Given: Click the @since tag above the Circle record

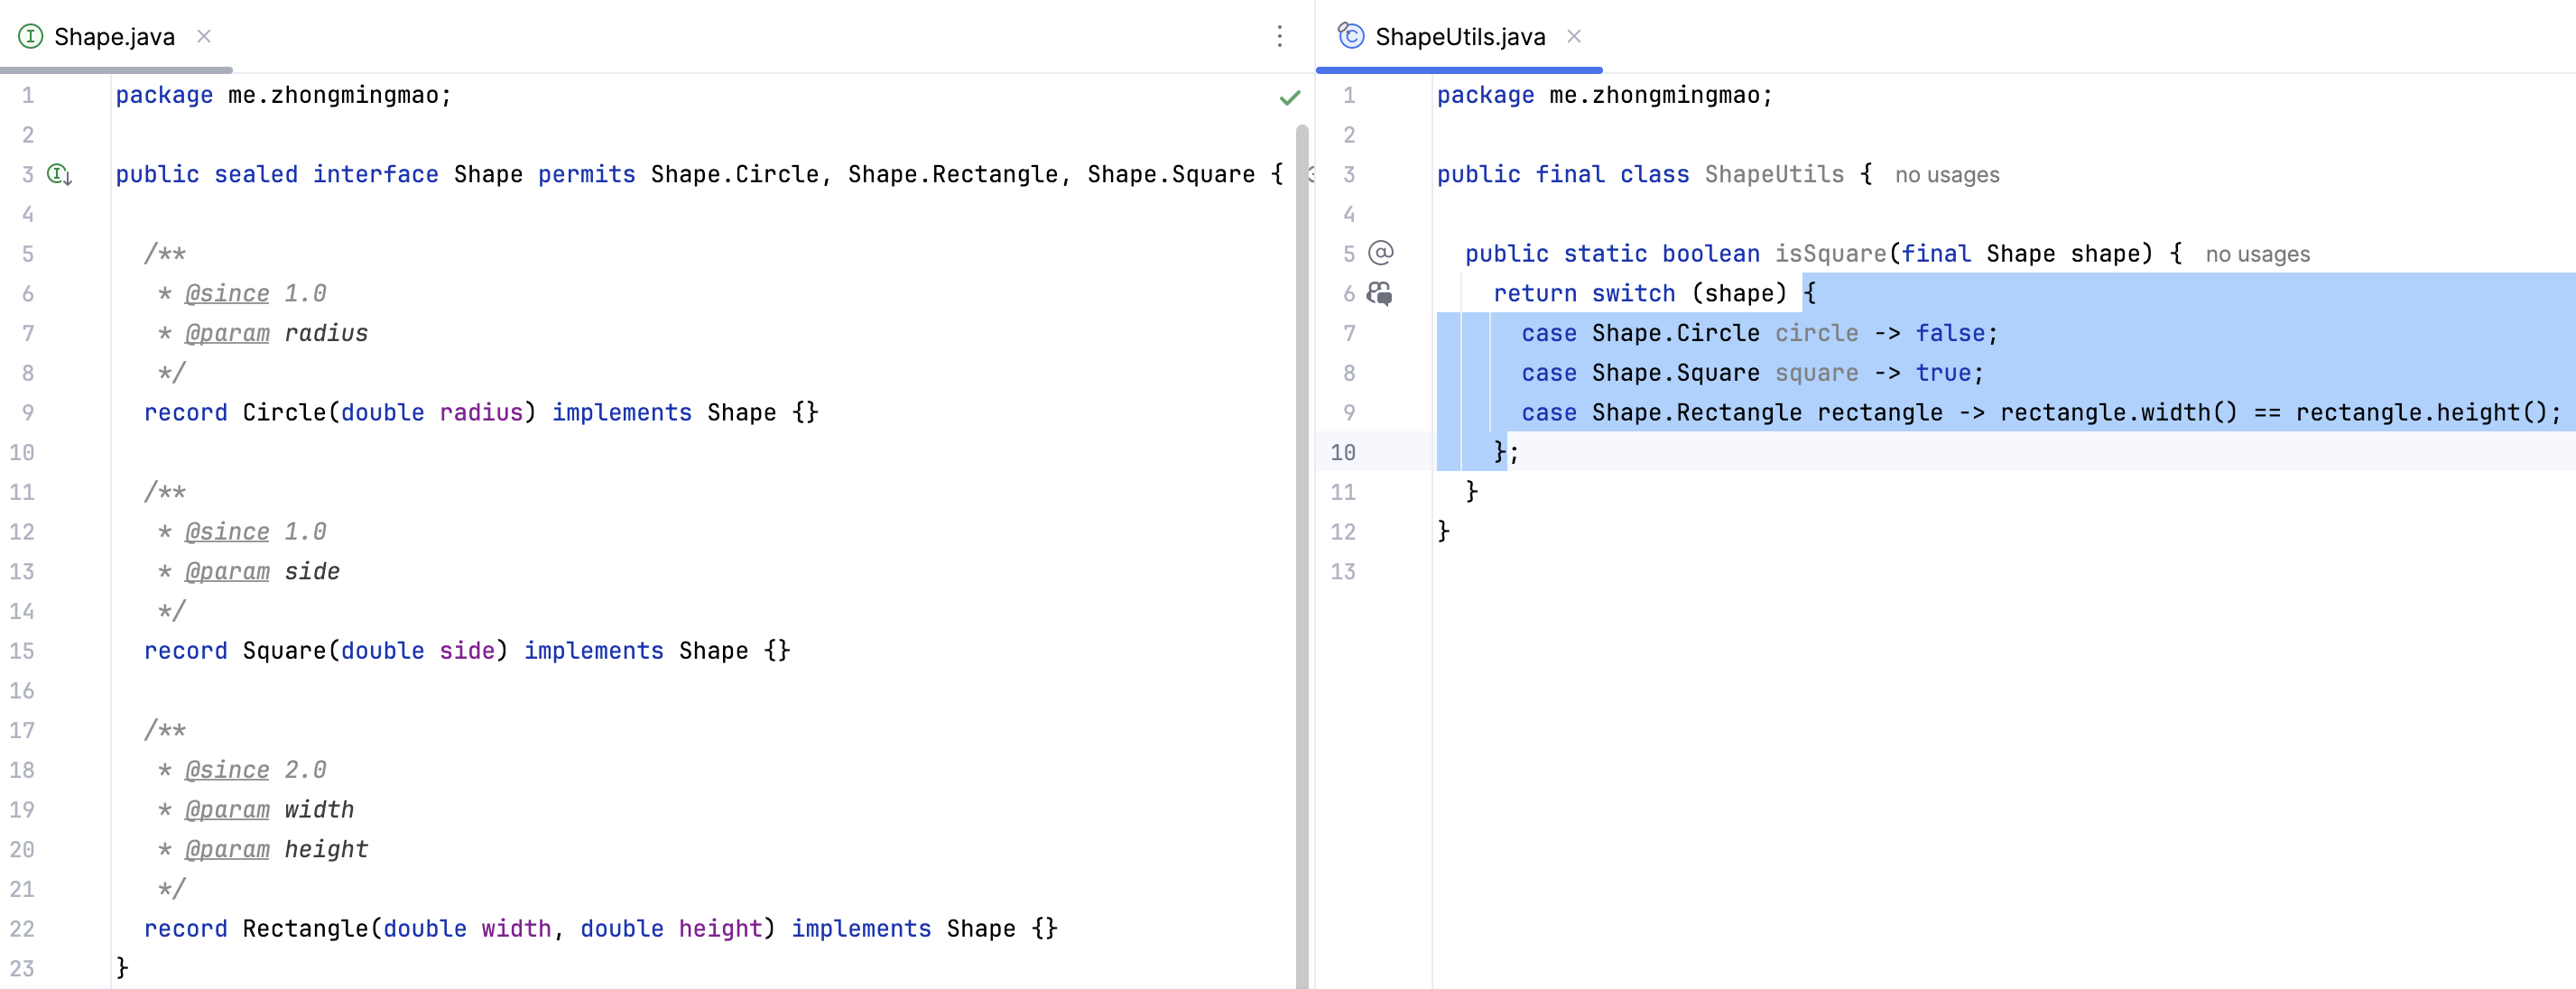Looking at the screenshot, I should pos(227,293).
